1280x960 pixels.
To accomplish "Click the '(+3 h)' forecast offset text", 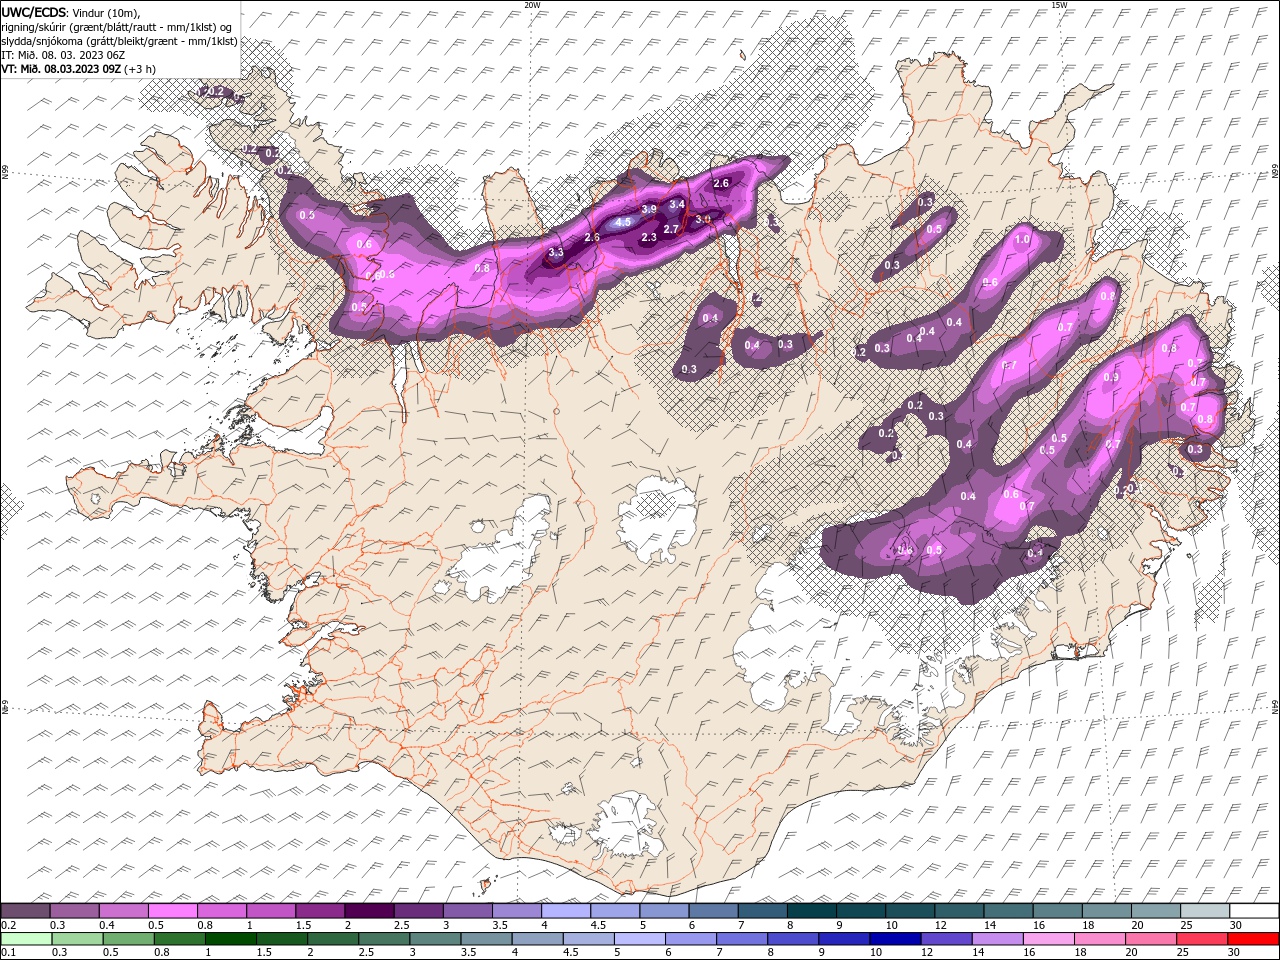I will click(x=140, y=69).
